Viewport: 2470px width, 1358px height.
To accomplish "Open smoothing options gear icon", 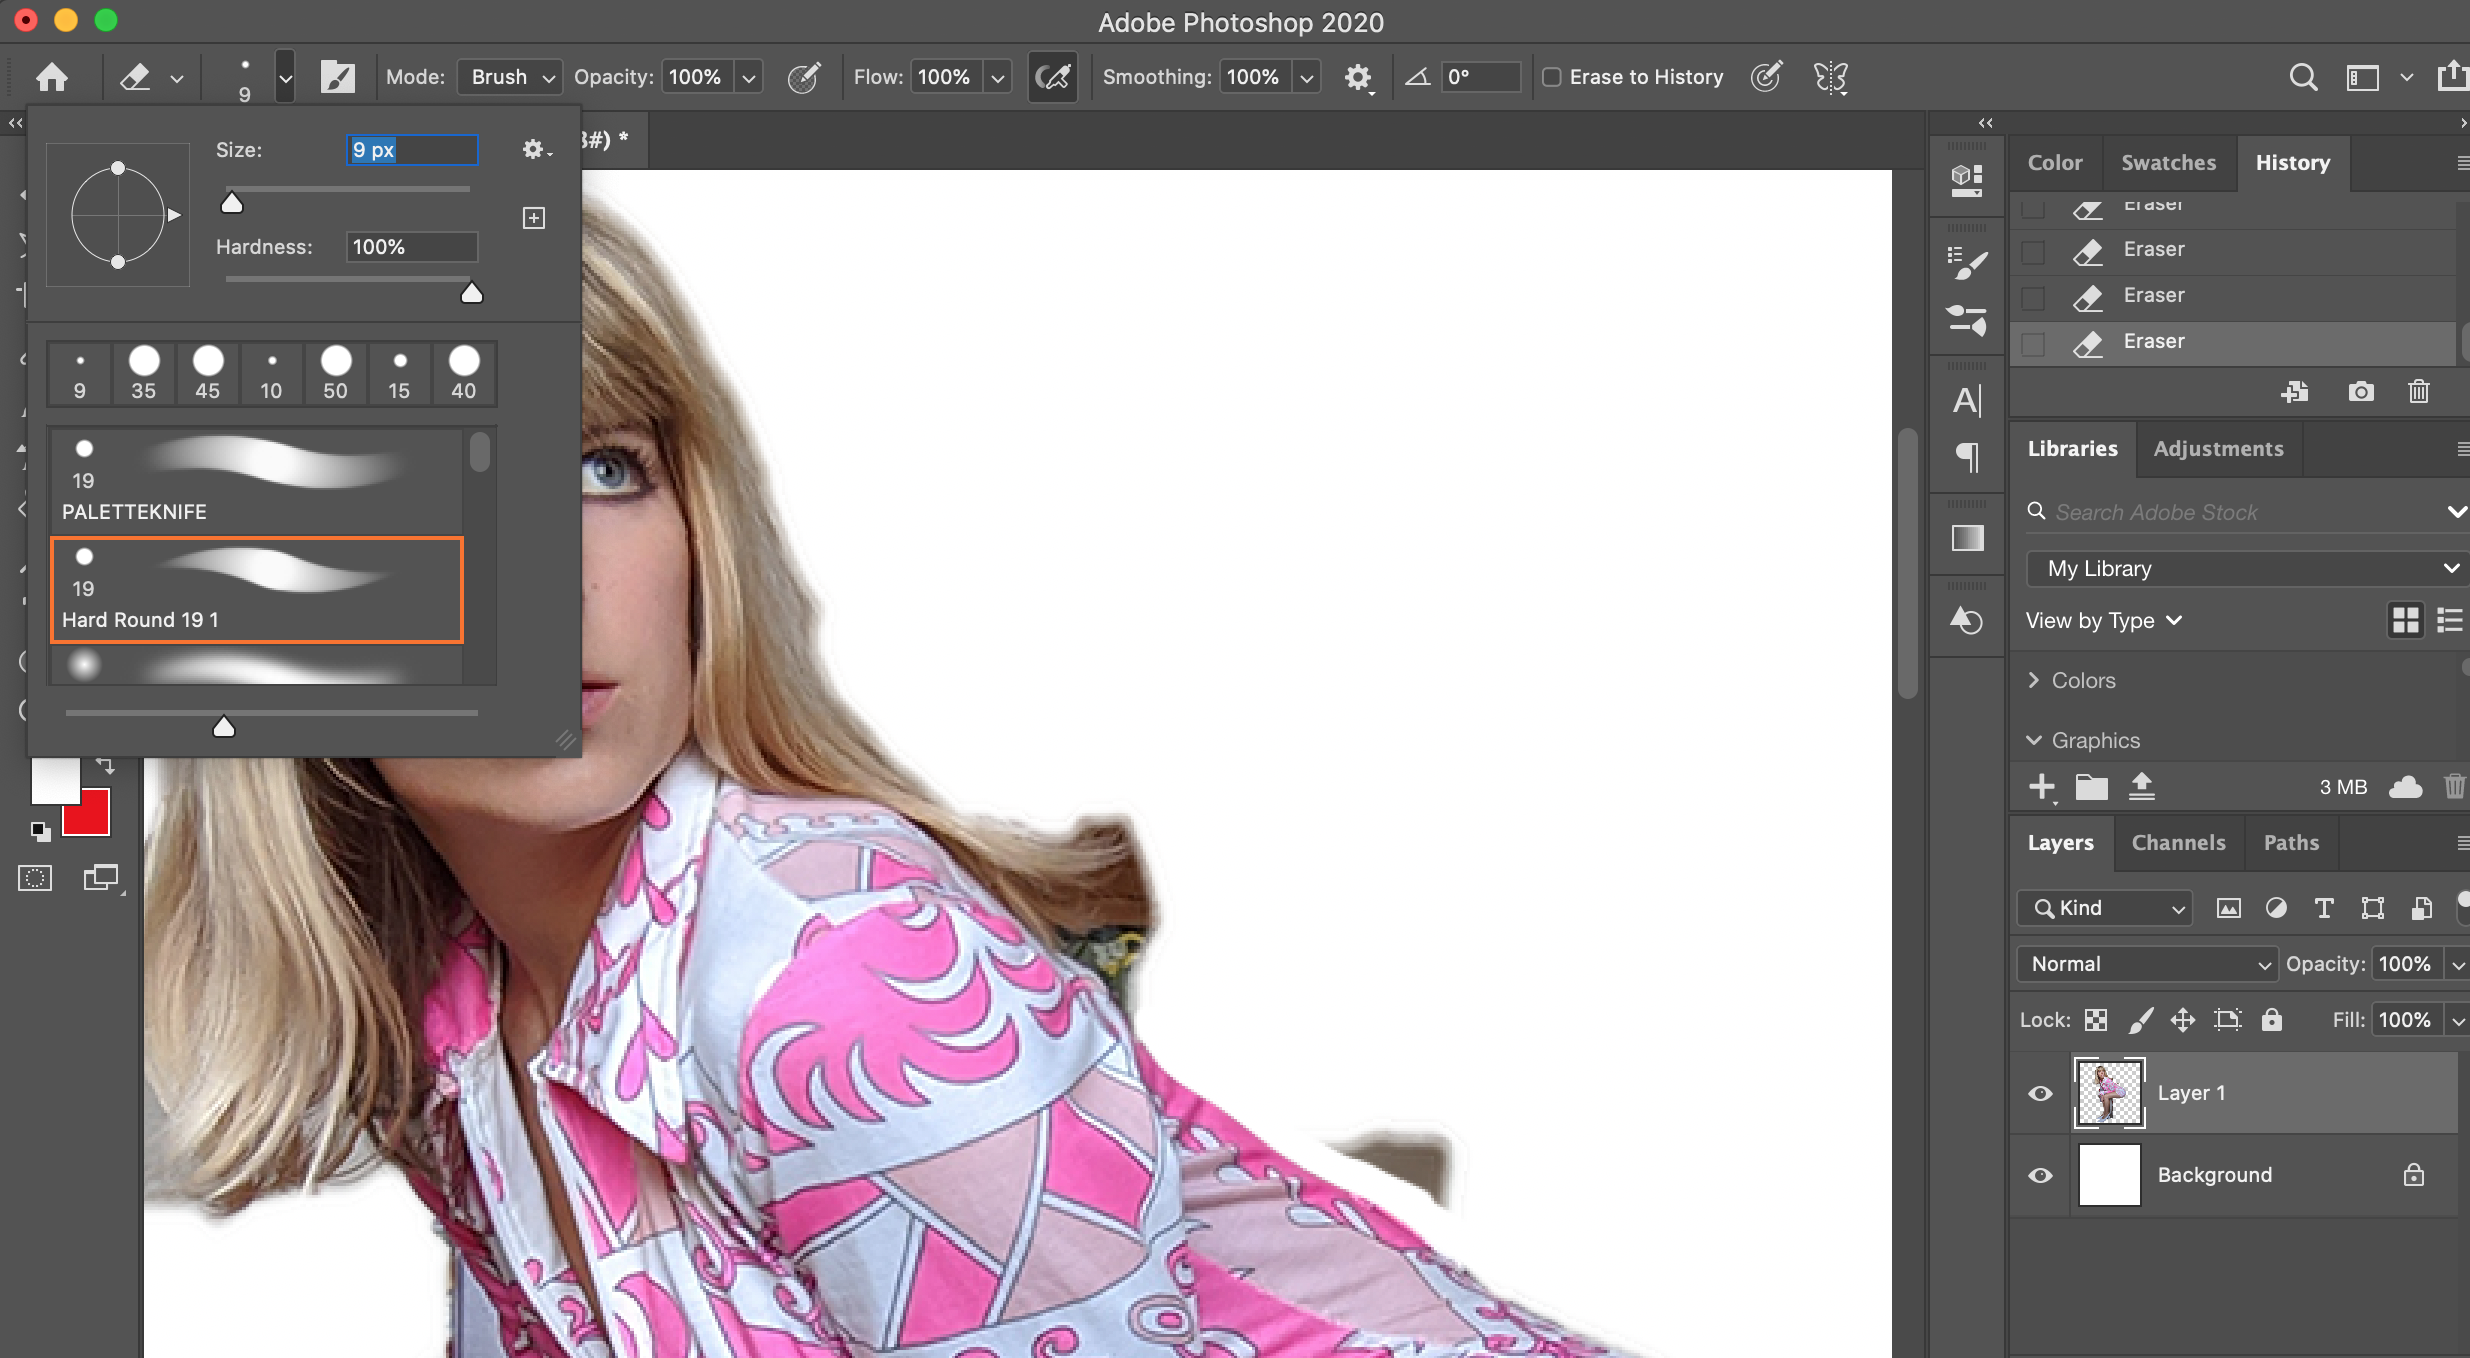I will tap(1357, 77).
